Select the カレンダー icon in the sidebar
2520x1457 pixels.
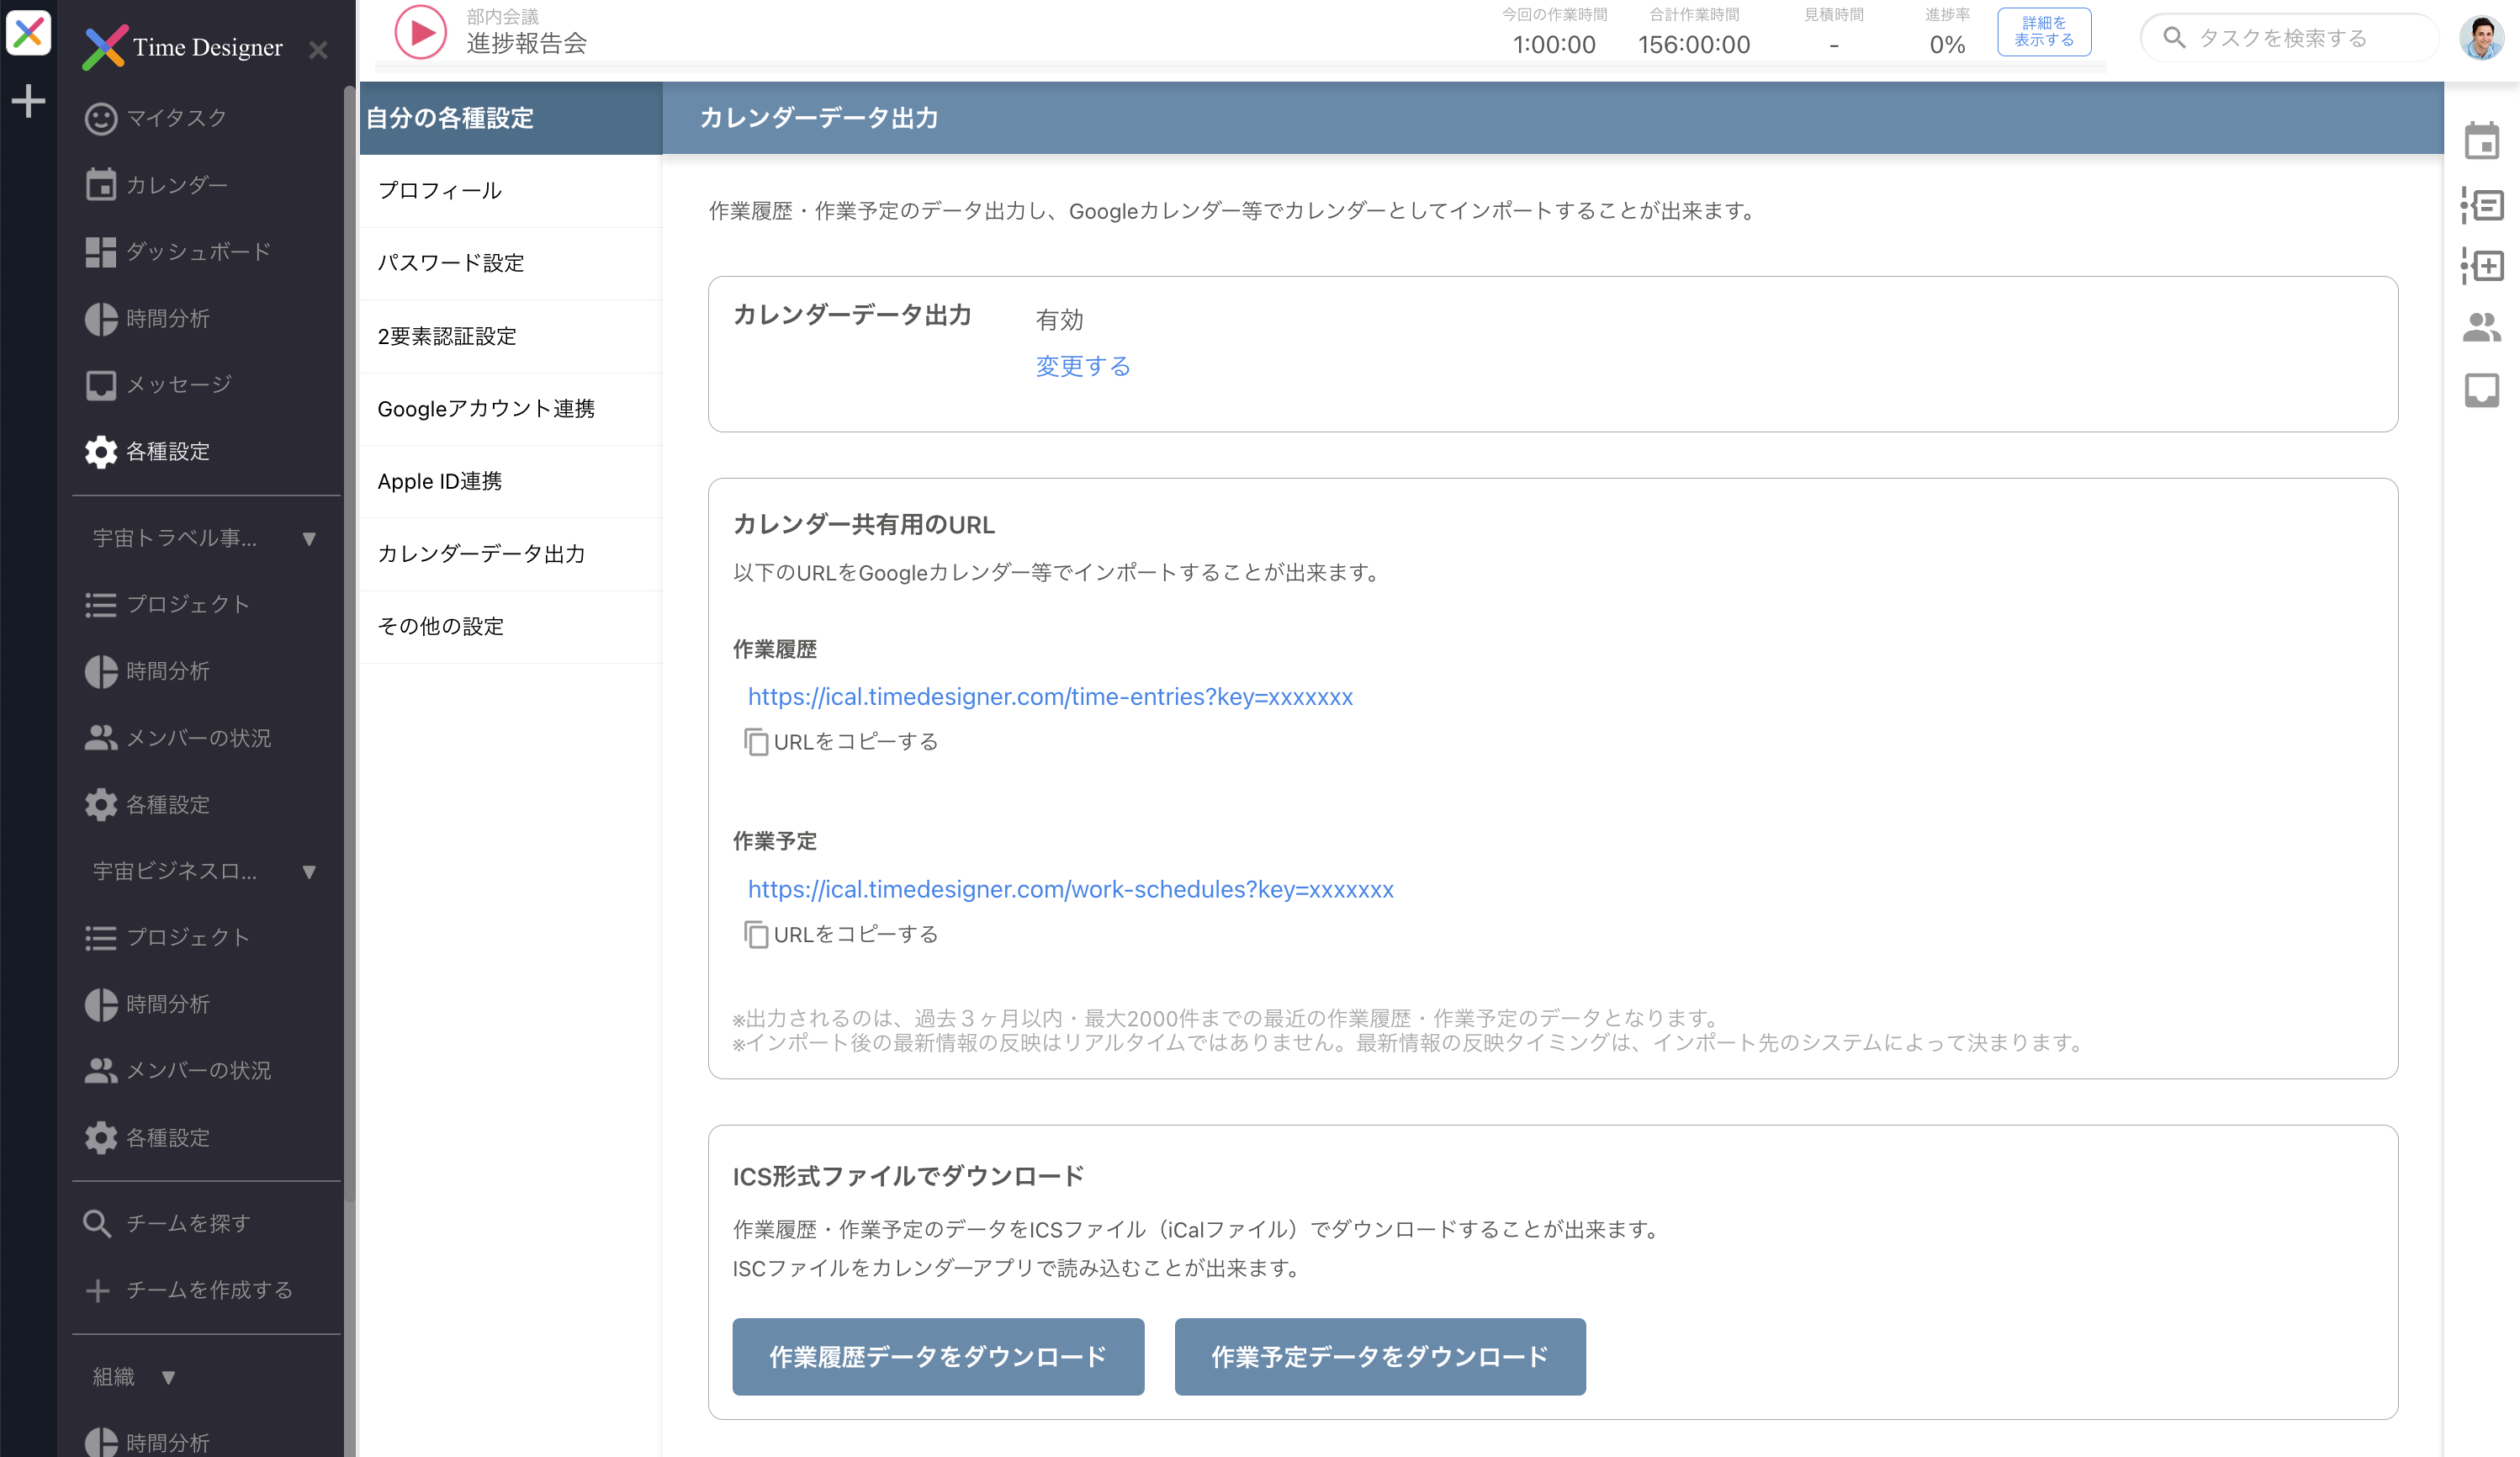101,184
